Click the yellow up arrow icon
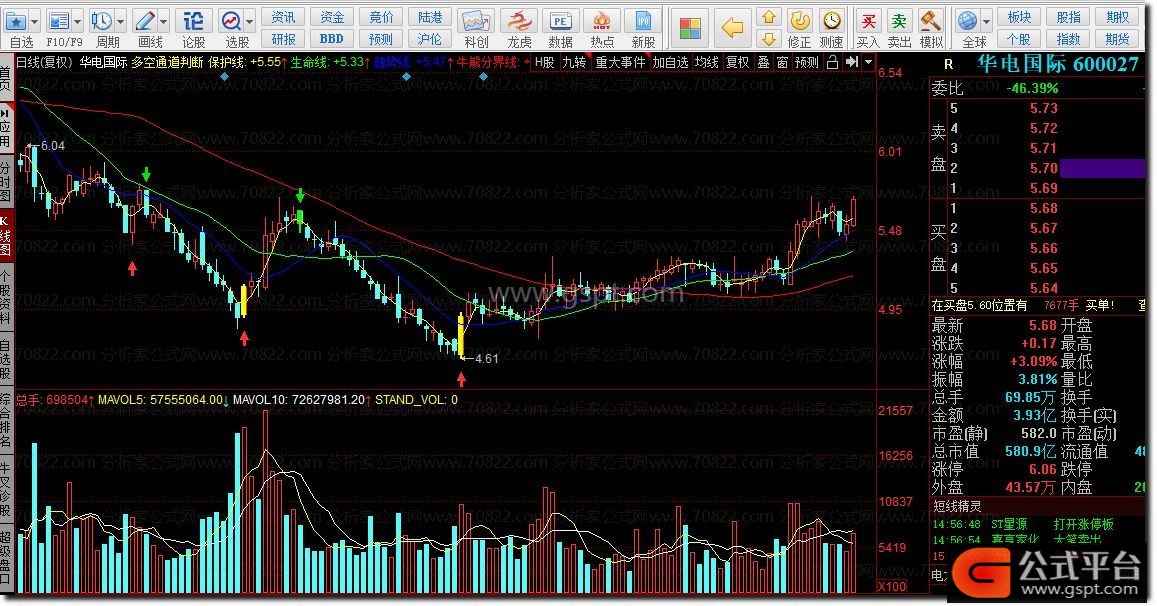Image resolution: width=1157 pixels, height=606 pixels. point(769,17)
